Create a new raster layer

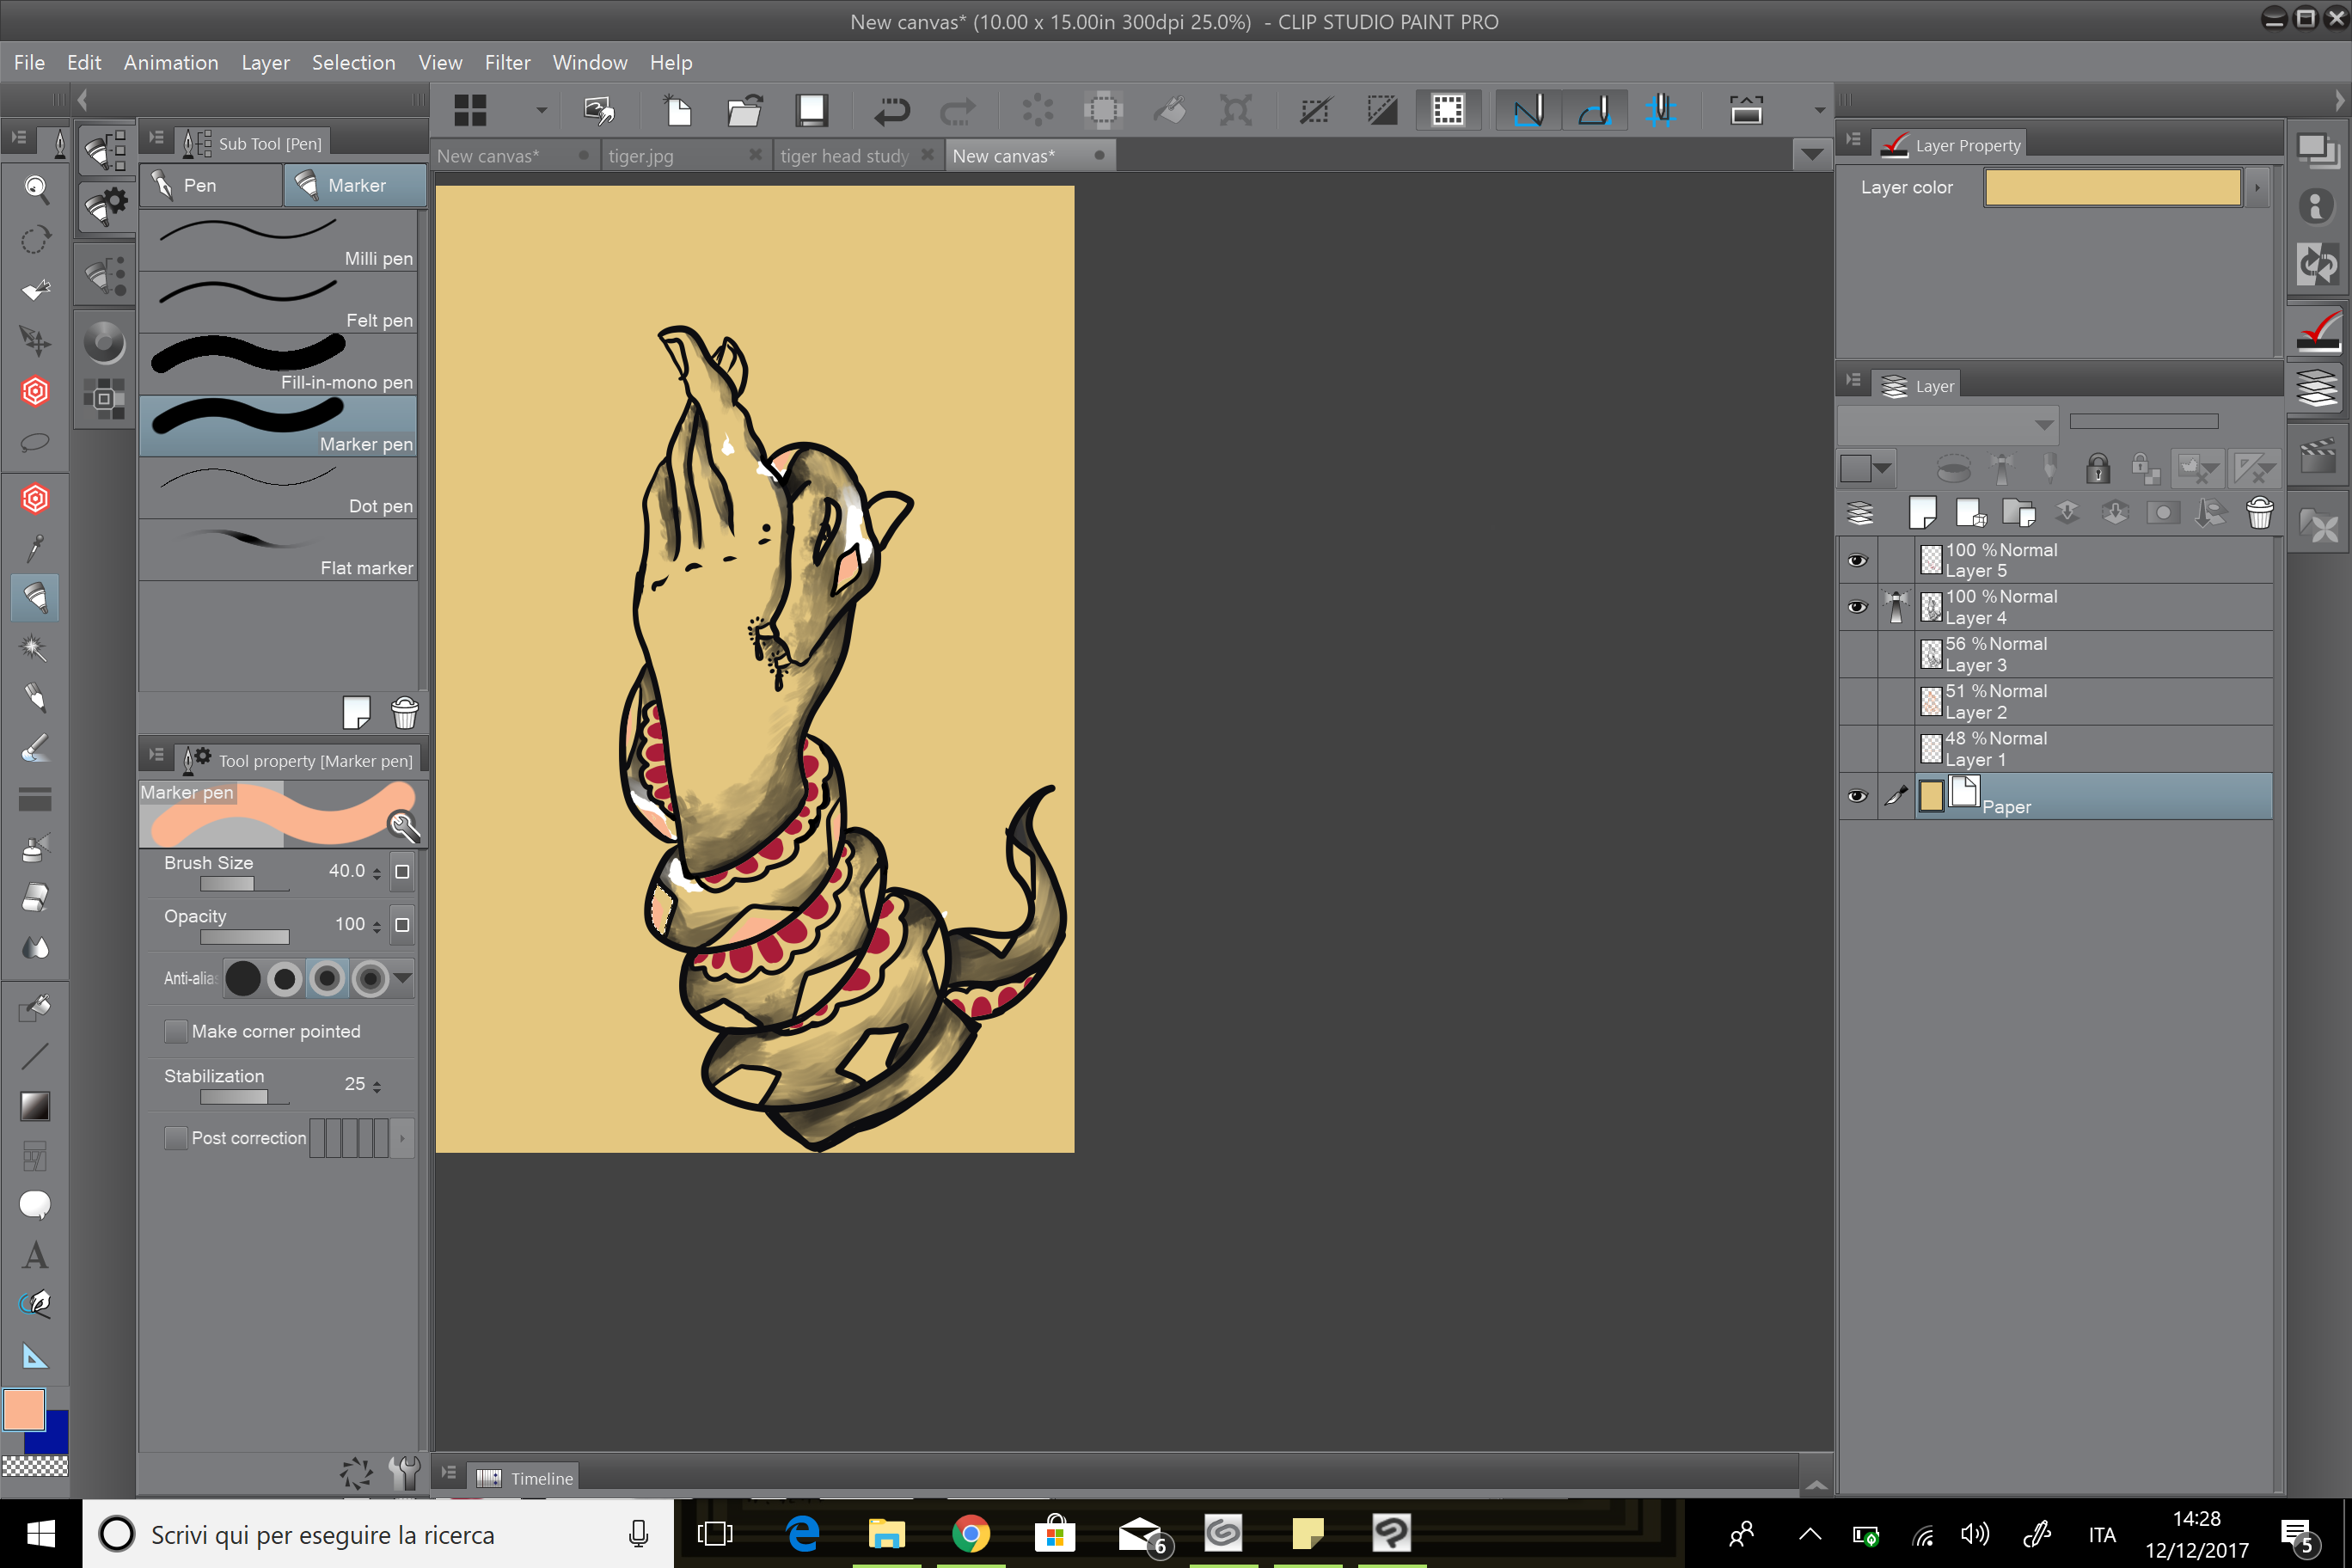pyautogui.click(x=1923, y=513)
